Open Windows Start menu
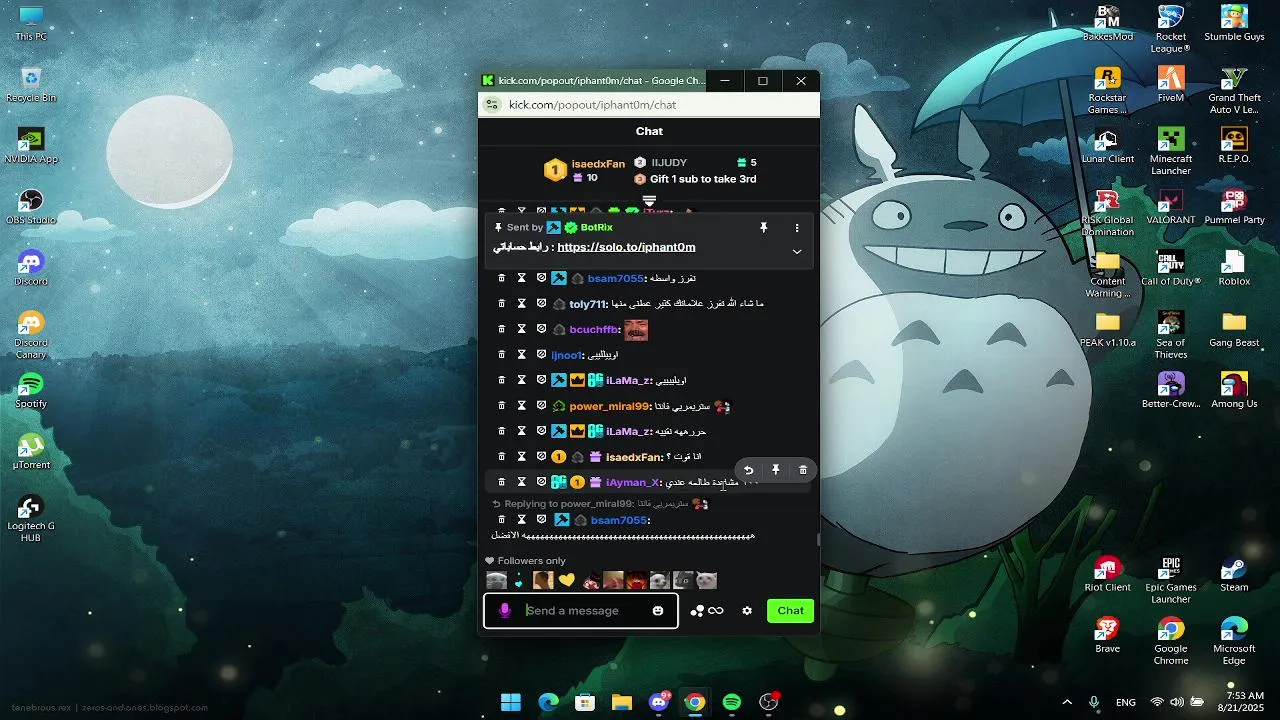Screen dimensions: 1280x720 pos(511,702)
